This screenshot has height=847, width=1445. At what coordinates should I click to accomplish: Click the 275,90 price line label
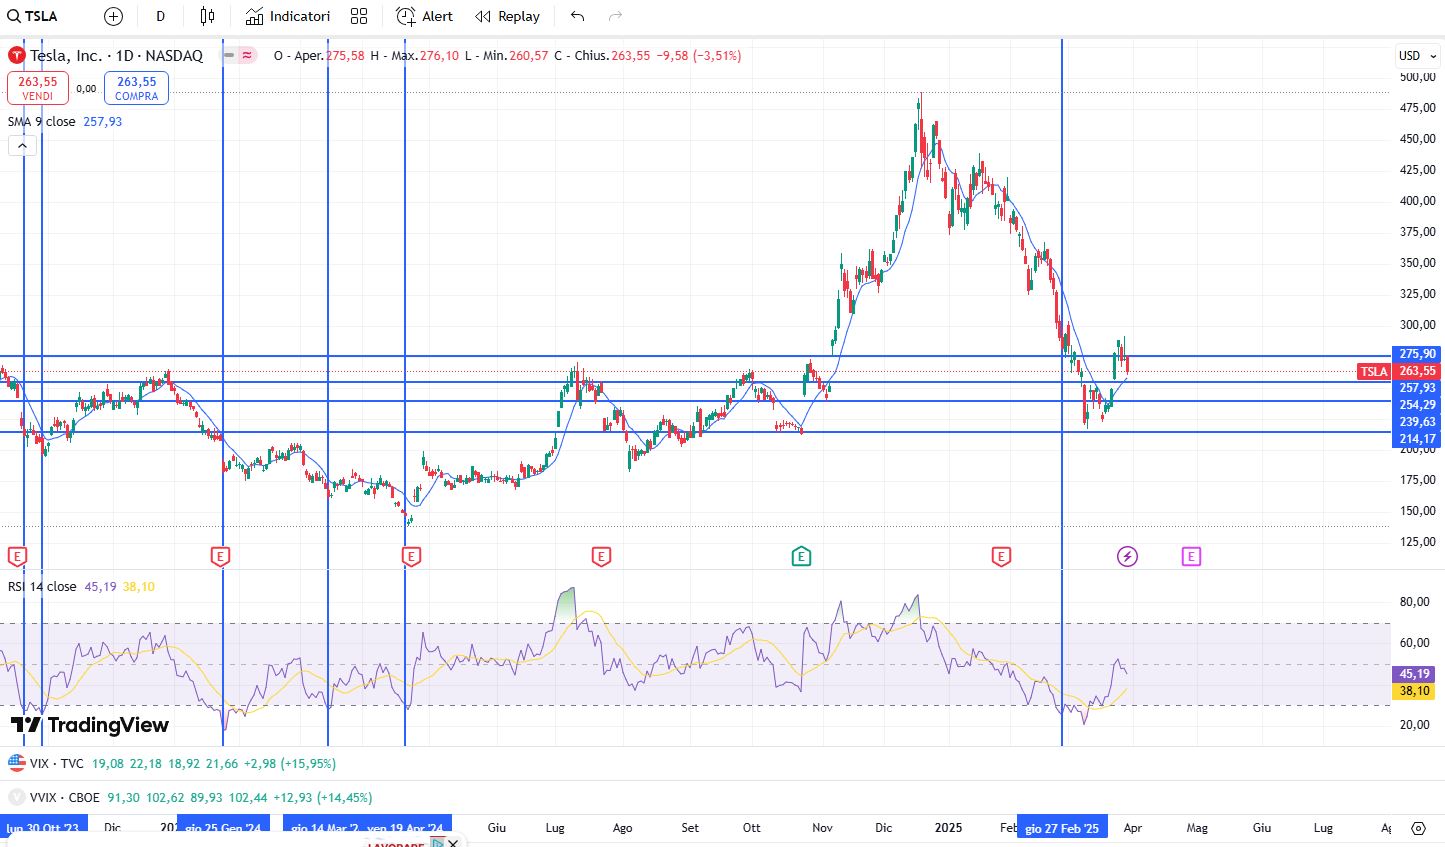[1417, 354]
